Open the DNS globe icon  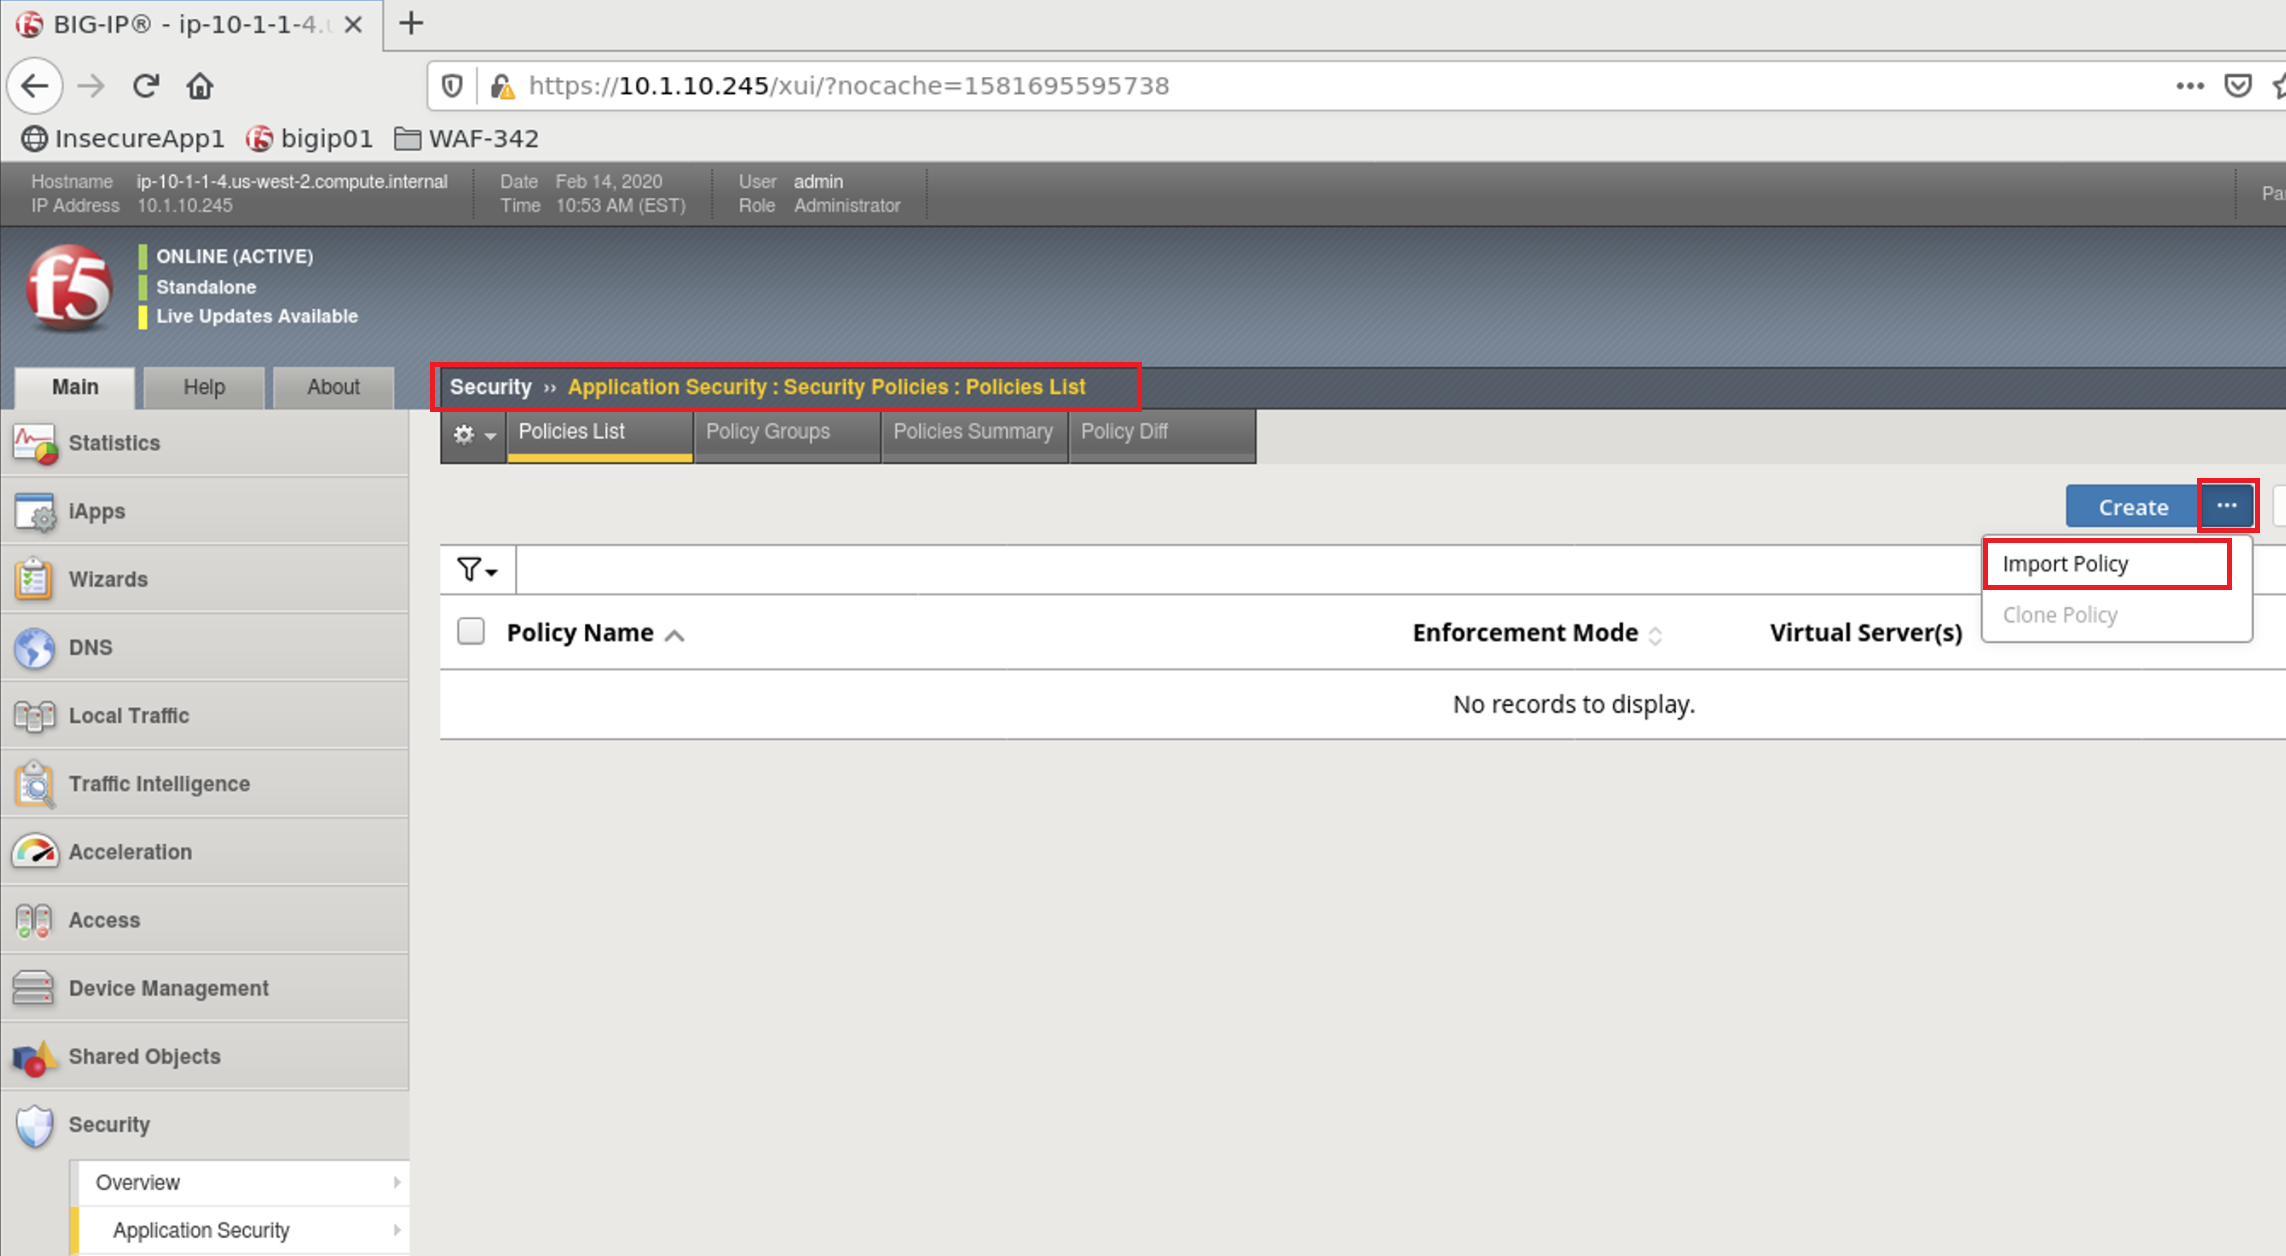pyautogui.click(x=35, y=648)
